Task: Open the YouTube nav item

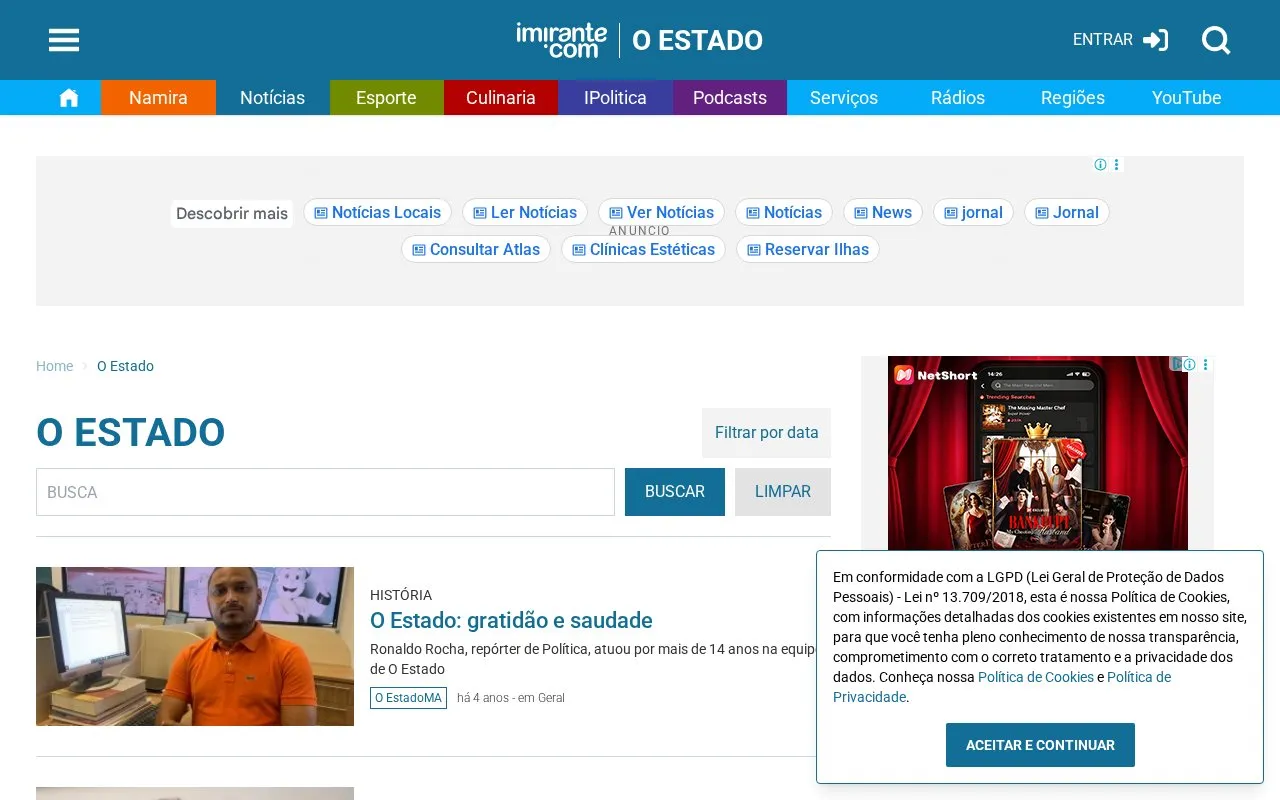Action: click(x=1187, y=98)
